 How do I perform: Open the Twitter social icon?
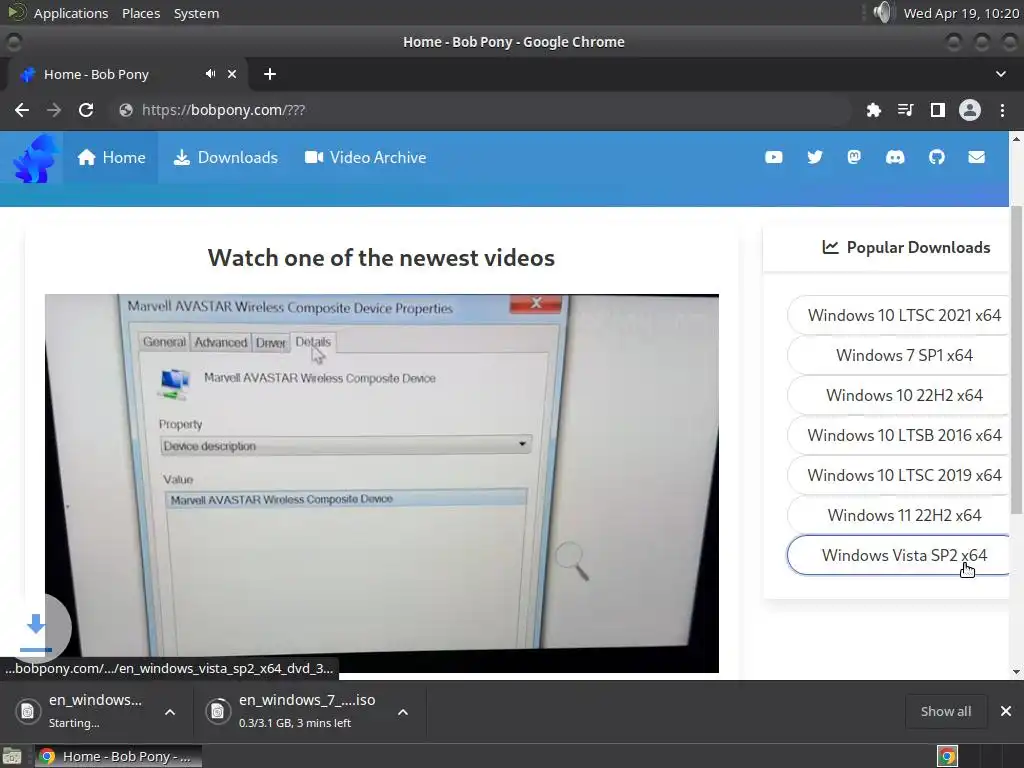pyautogui.click(x=814, y=157)
